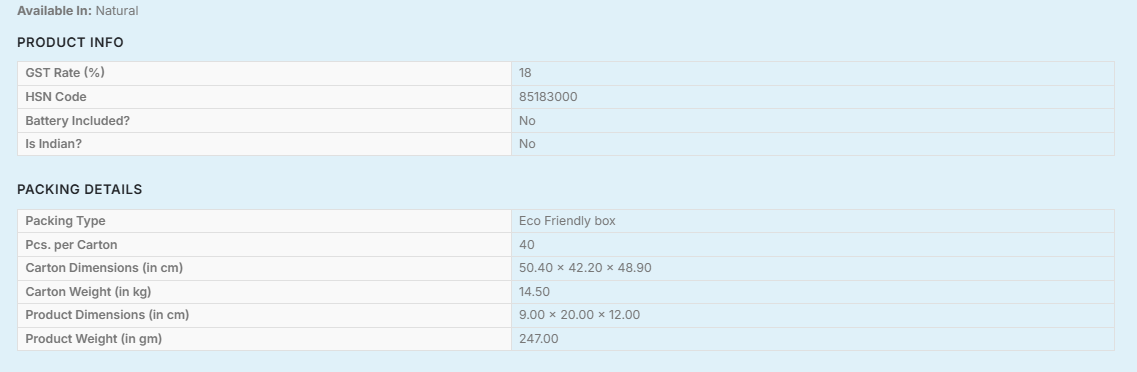Click the PACKING DETAILS heading
The image size is (1137, 372).
80,189
